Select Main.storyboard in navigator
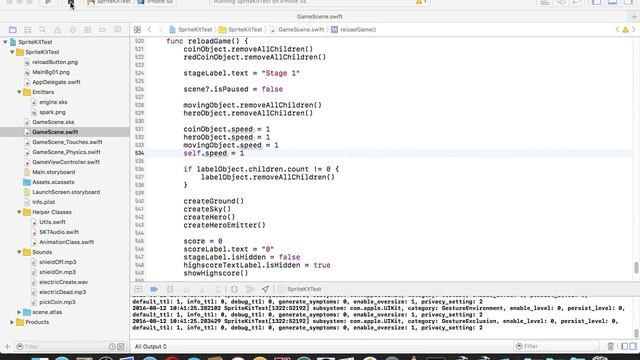The image size is (640, 360). (x=53, y=172)
